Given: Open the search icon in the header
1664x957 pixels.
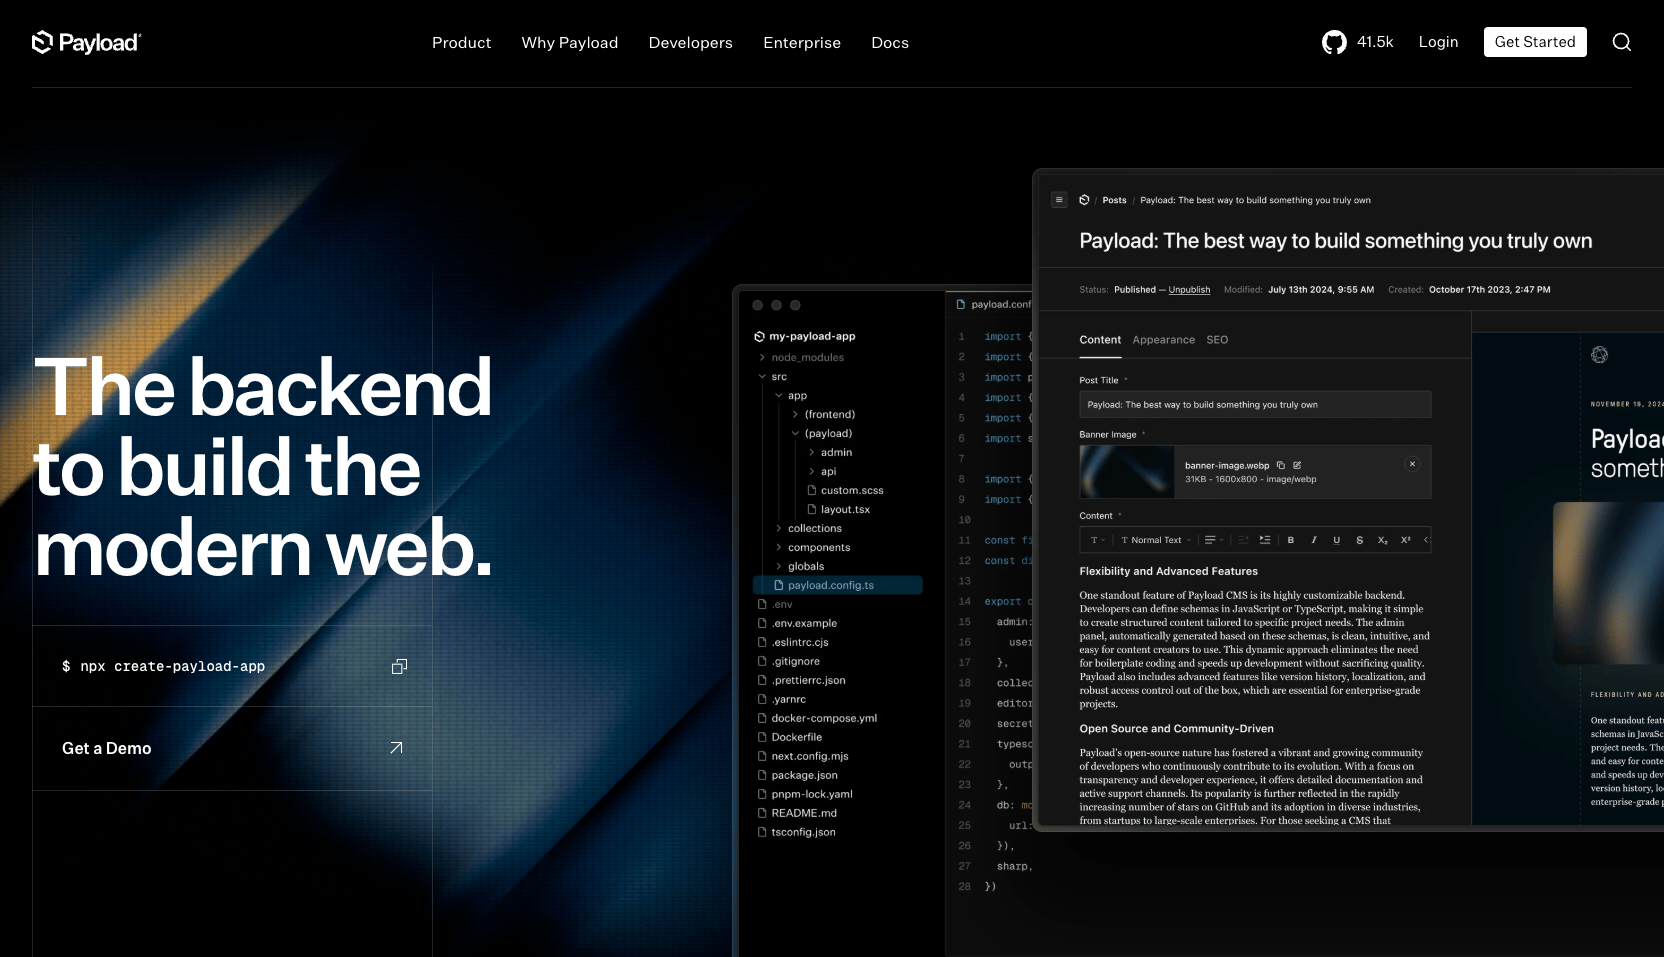Looking at the screenshot, I should click(1621, 42).
